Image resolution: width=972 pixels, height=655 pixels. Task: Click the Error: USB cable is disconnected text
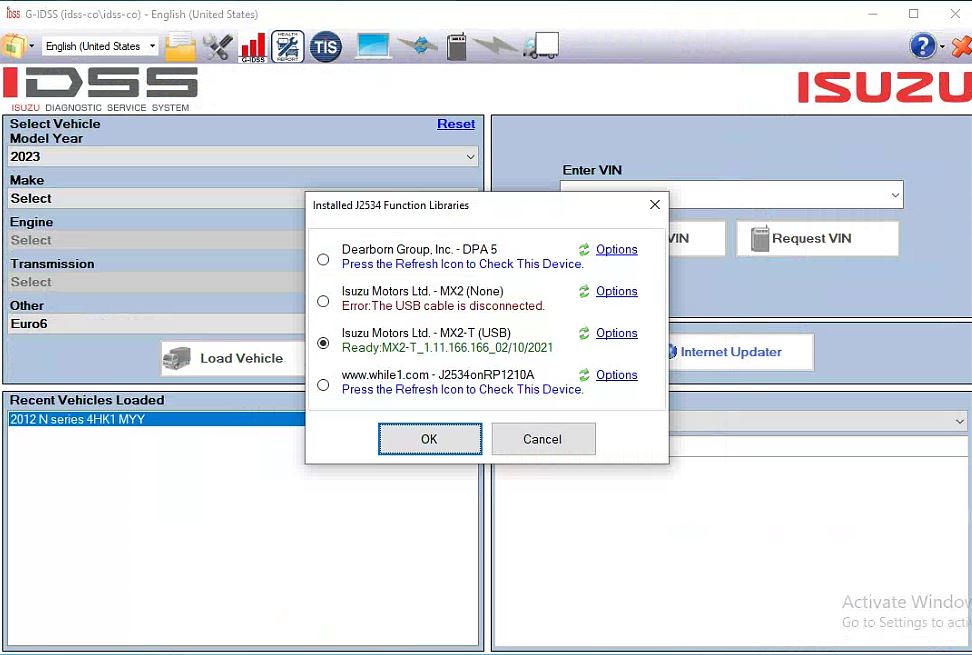[x=443, y=306]
